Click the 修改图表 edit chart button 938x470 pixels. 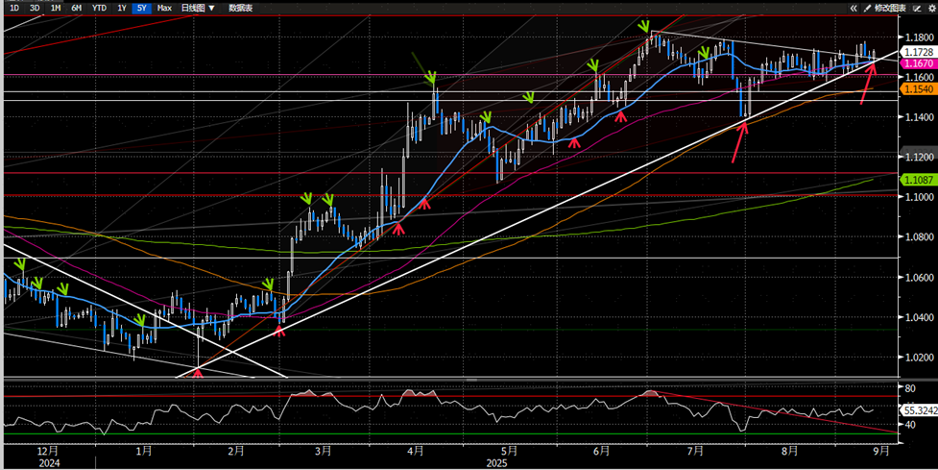885,8
